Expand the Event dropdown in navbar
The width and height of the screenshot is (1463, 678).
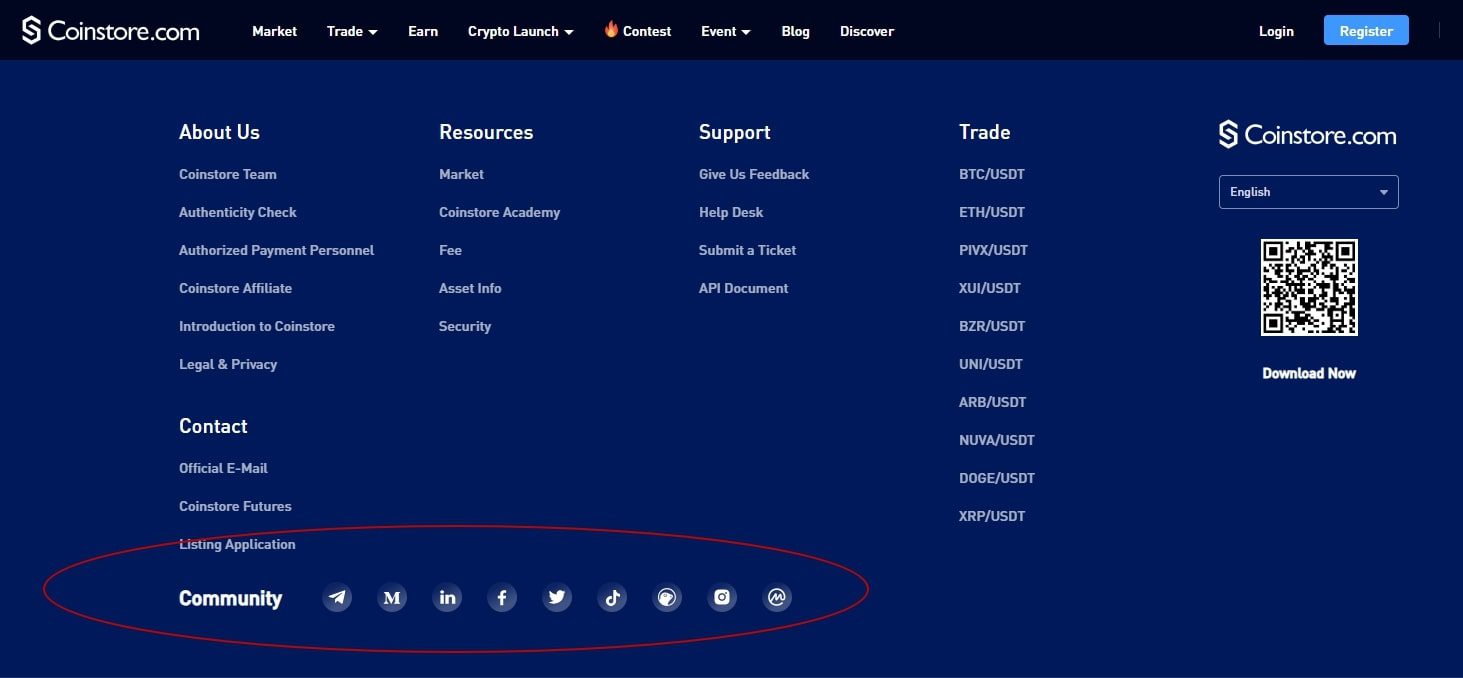click(x=725, y=31)
